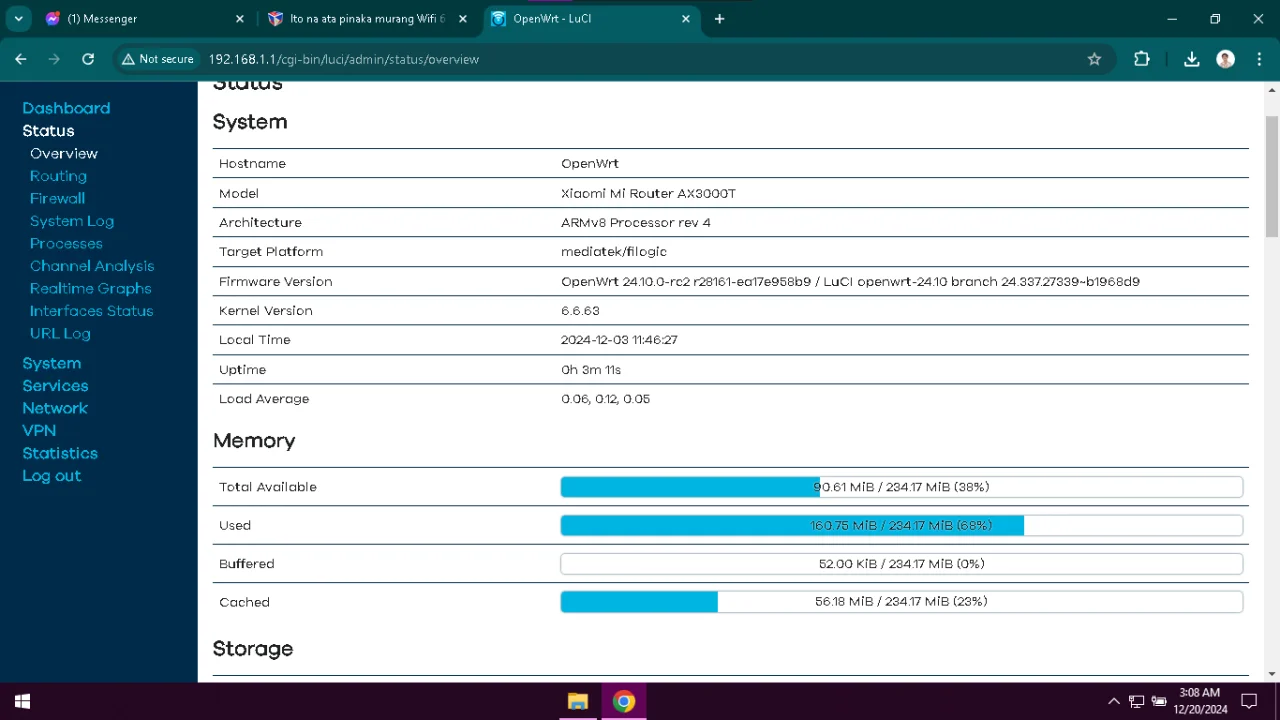This screenshot has width=1280, height=720.
Task: Open Interfaces Status page
Action: pyautogui.click(x=92, y=311)
